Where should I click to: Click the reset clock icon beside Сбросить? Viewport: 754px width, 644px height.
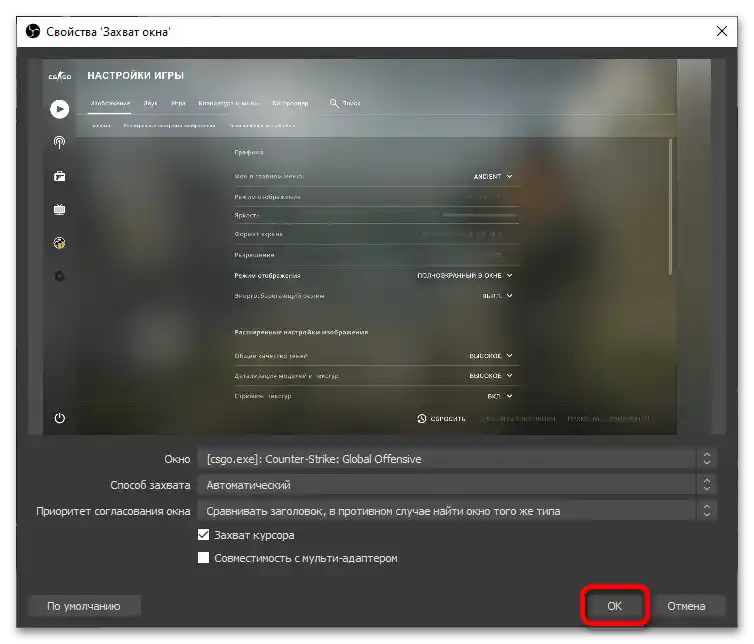click(x=422, y=418)
